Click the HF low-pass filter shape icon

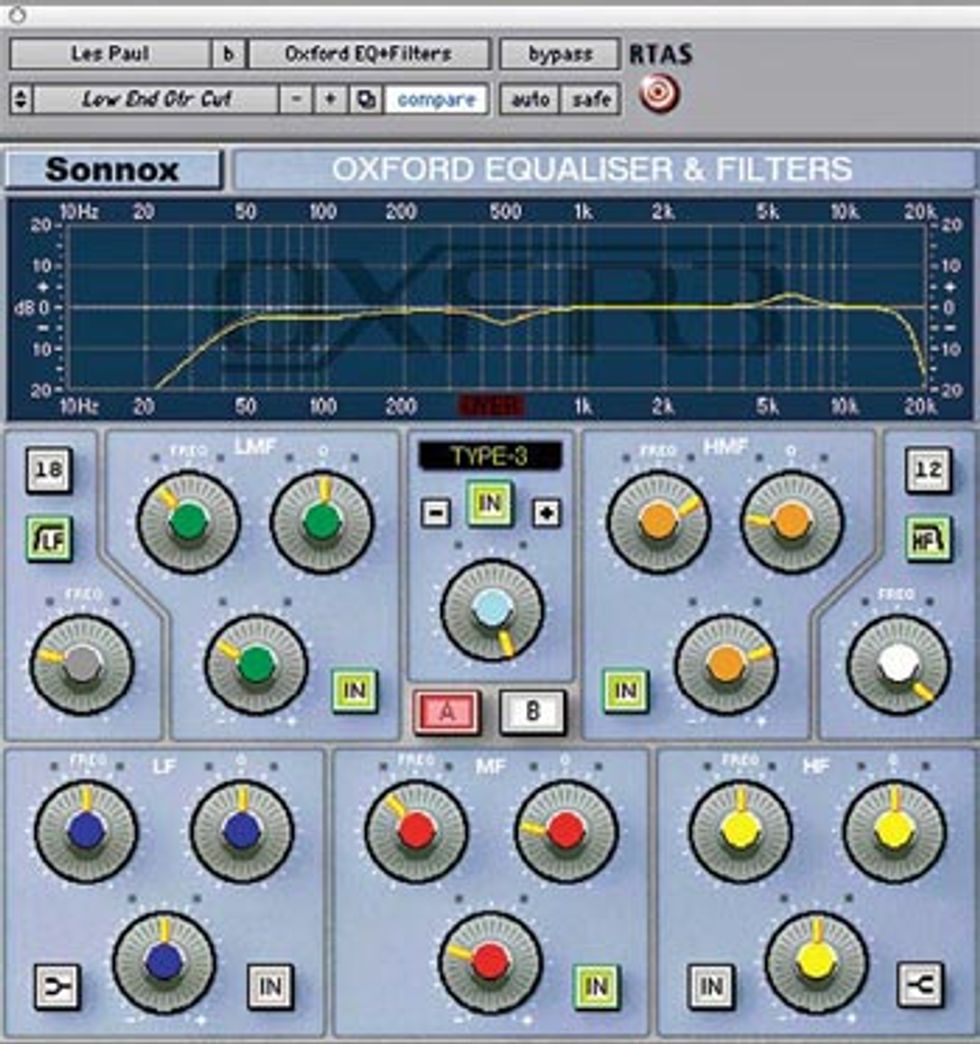pyautogui.click(x=928, y=537)
